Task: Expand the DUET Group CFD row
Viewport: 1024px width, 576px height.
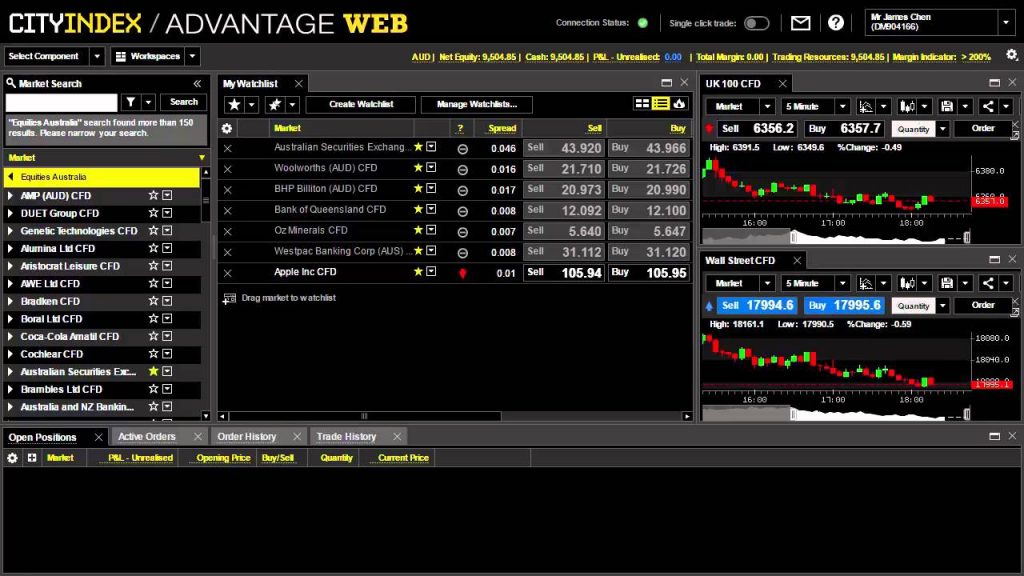Action: (10, 213)
